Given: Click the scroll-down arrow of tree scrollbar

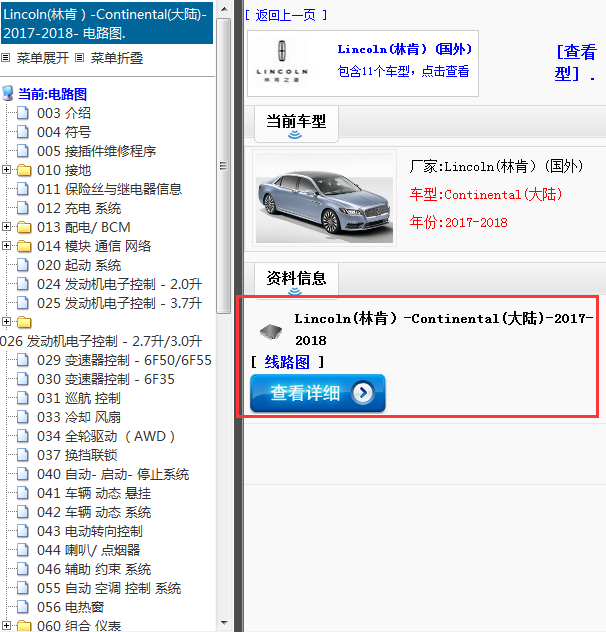Looking at the screenshot, I should (x=224, y=623).
